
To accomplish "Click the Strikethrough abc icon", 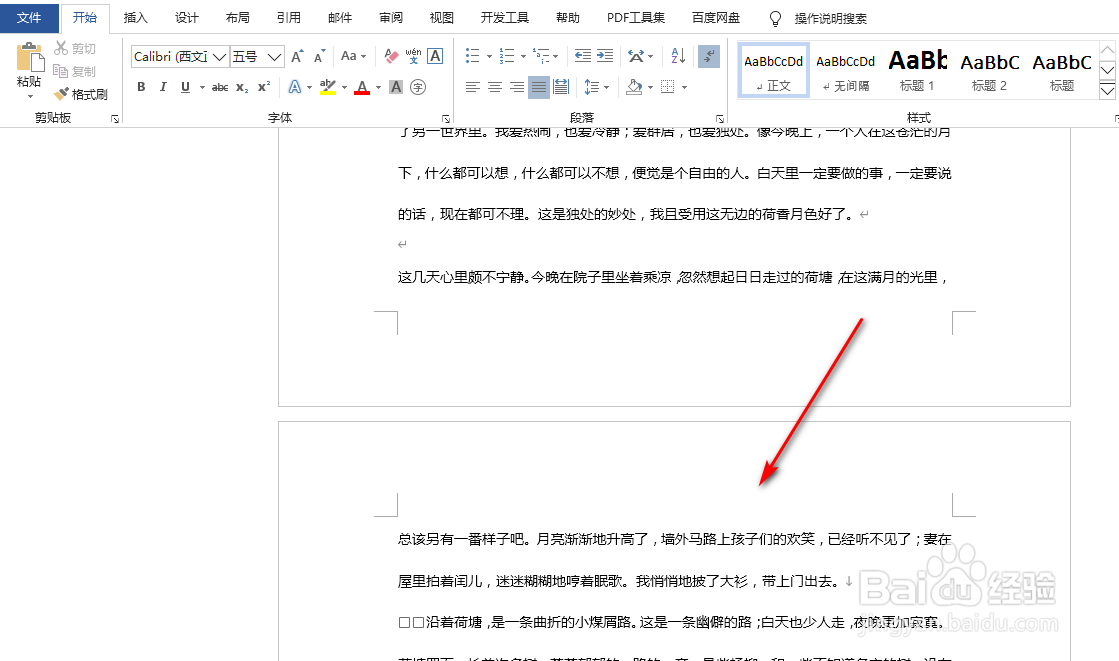I will 220,87.
